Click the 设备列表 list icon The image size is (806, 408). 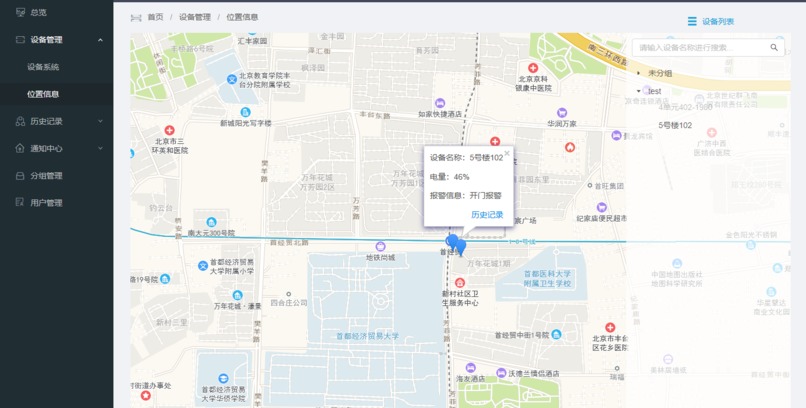coord(692,21)
